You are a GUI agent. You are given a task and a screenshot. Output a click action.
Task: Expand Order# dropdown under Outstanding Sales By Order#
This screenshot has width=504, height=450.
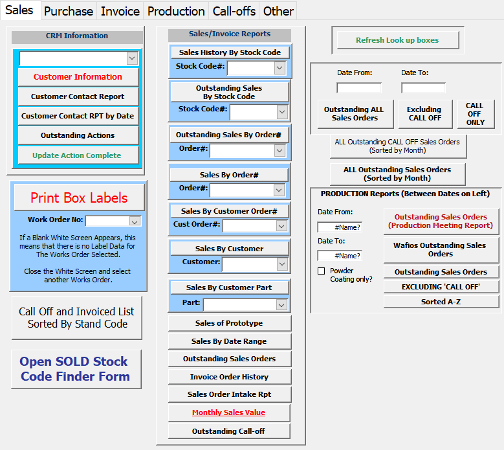pyautogui.click(x=279, y=151)
